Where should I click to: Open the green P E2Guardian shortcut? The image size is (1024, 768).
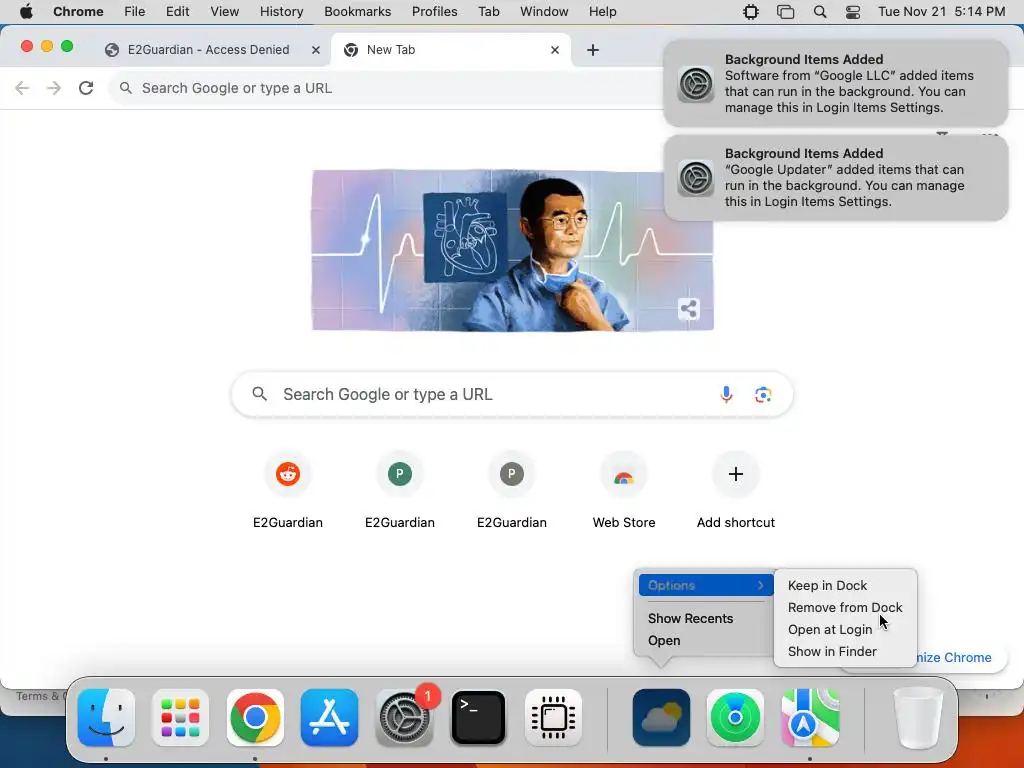coord(400,474)
